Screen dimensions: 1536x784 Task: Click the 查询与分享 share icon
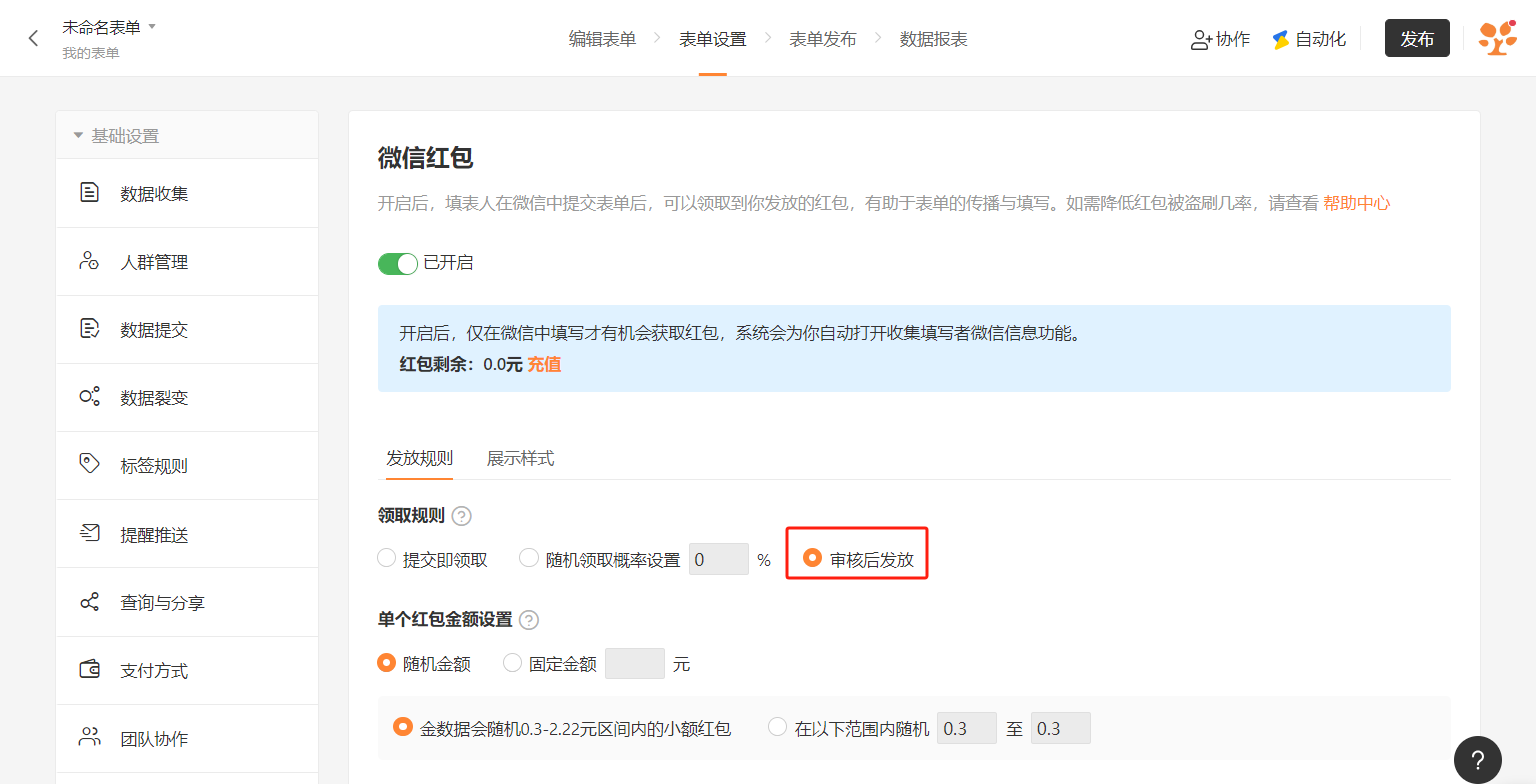89,602
